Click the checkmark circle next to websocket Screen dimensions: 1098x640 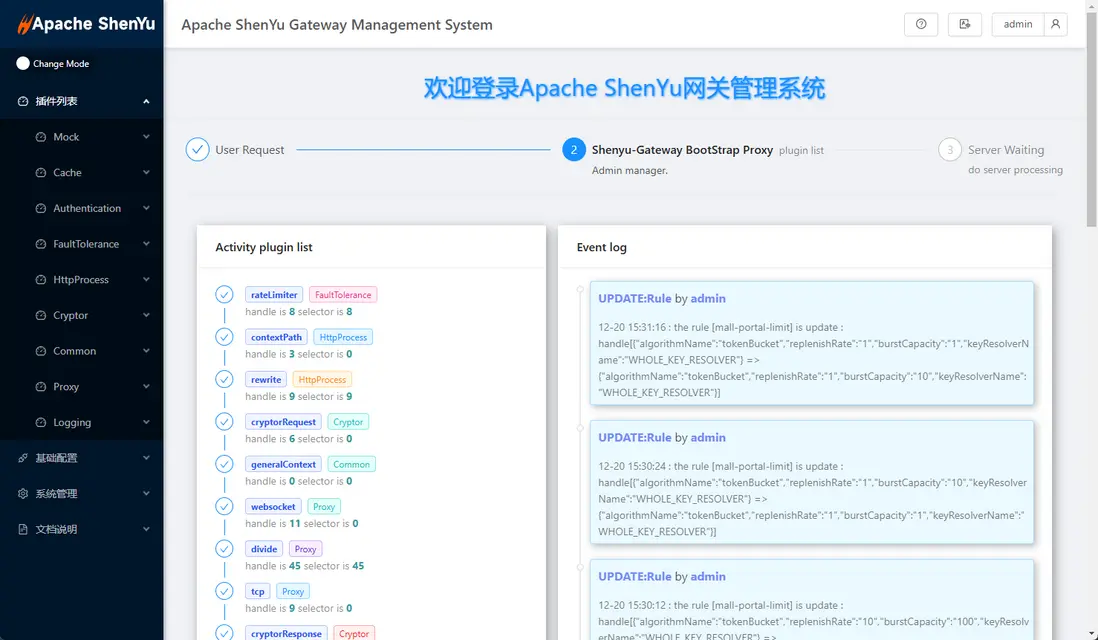tap(224, 506)
